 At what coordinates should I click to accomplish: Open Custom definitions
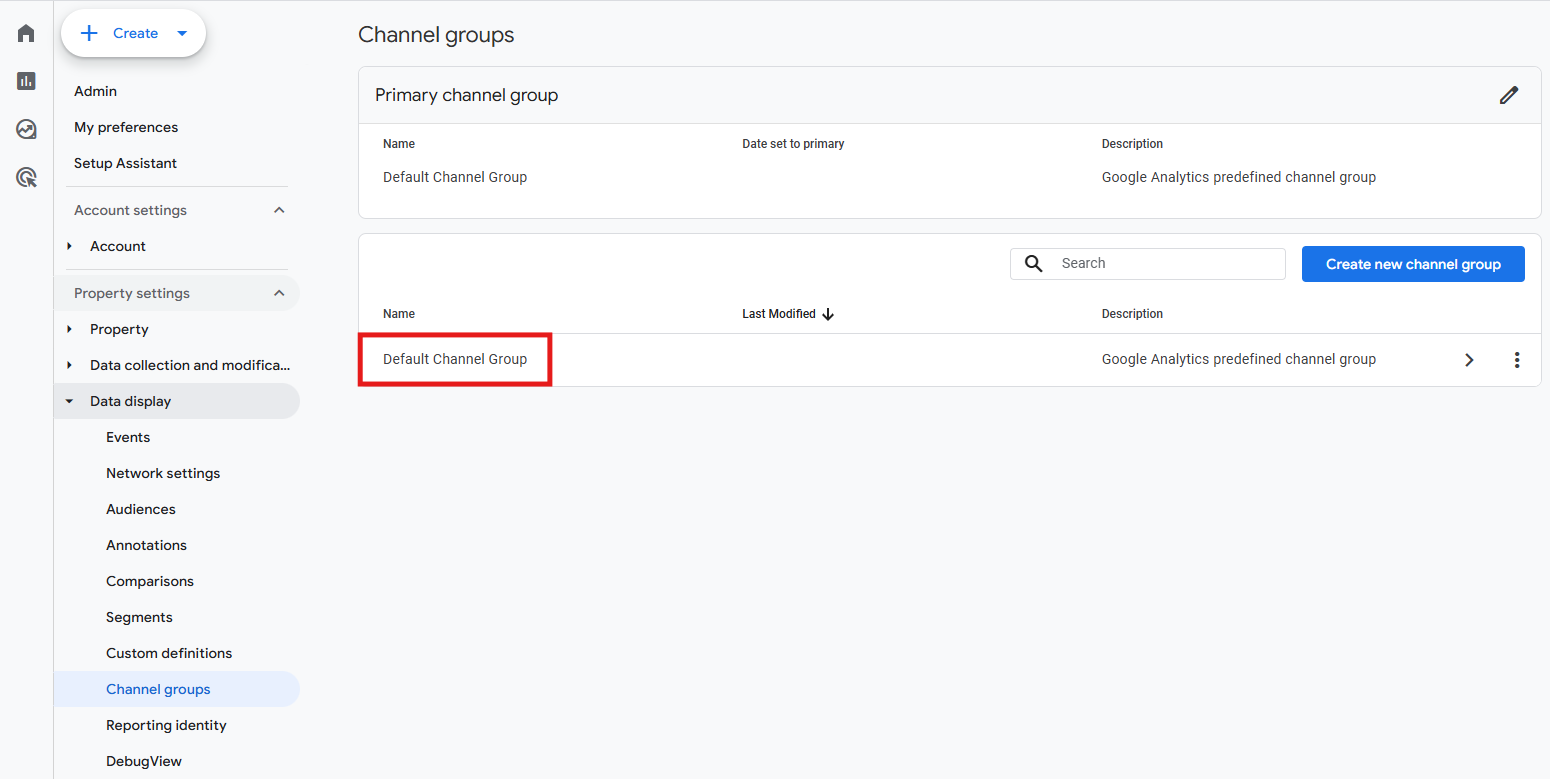click(x=169, y=653)
